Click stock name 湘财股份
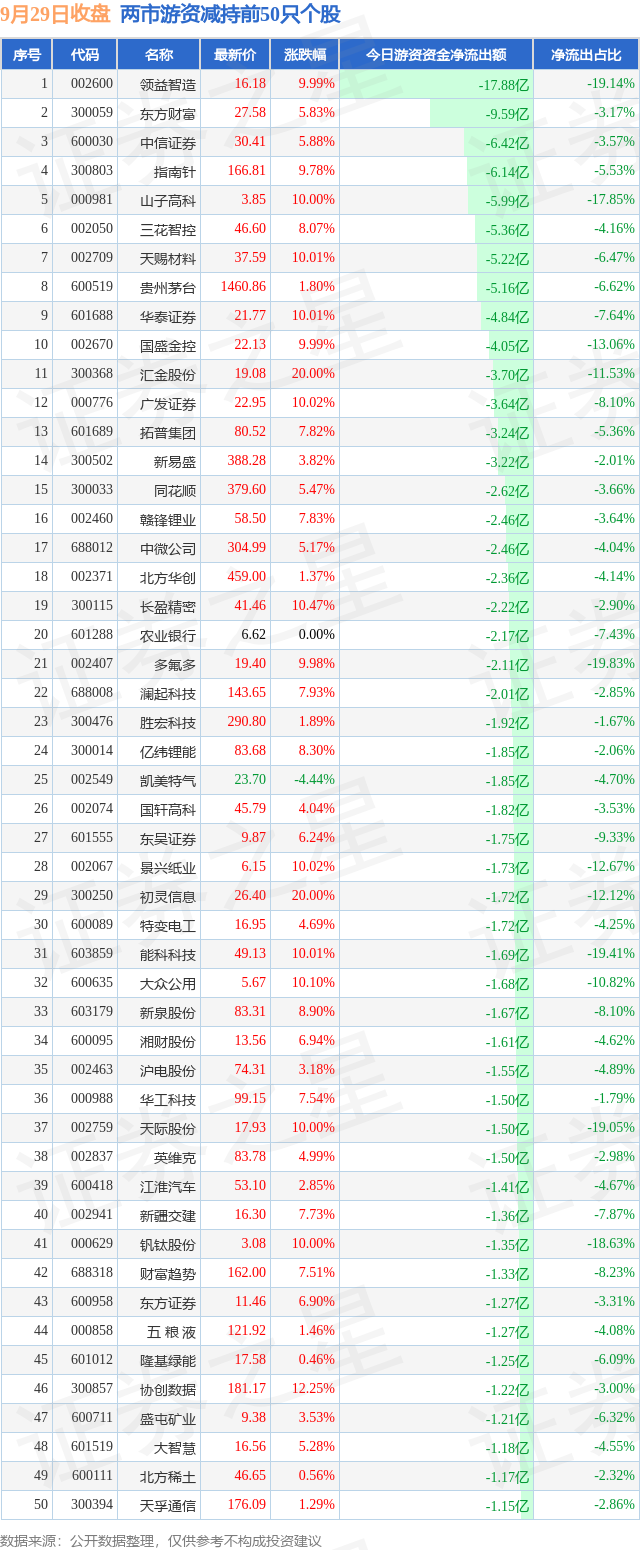 coord(168,1042)
